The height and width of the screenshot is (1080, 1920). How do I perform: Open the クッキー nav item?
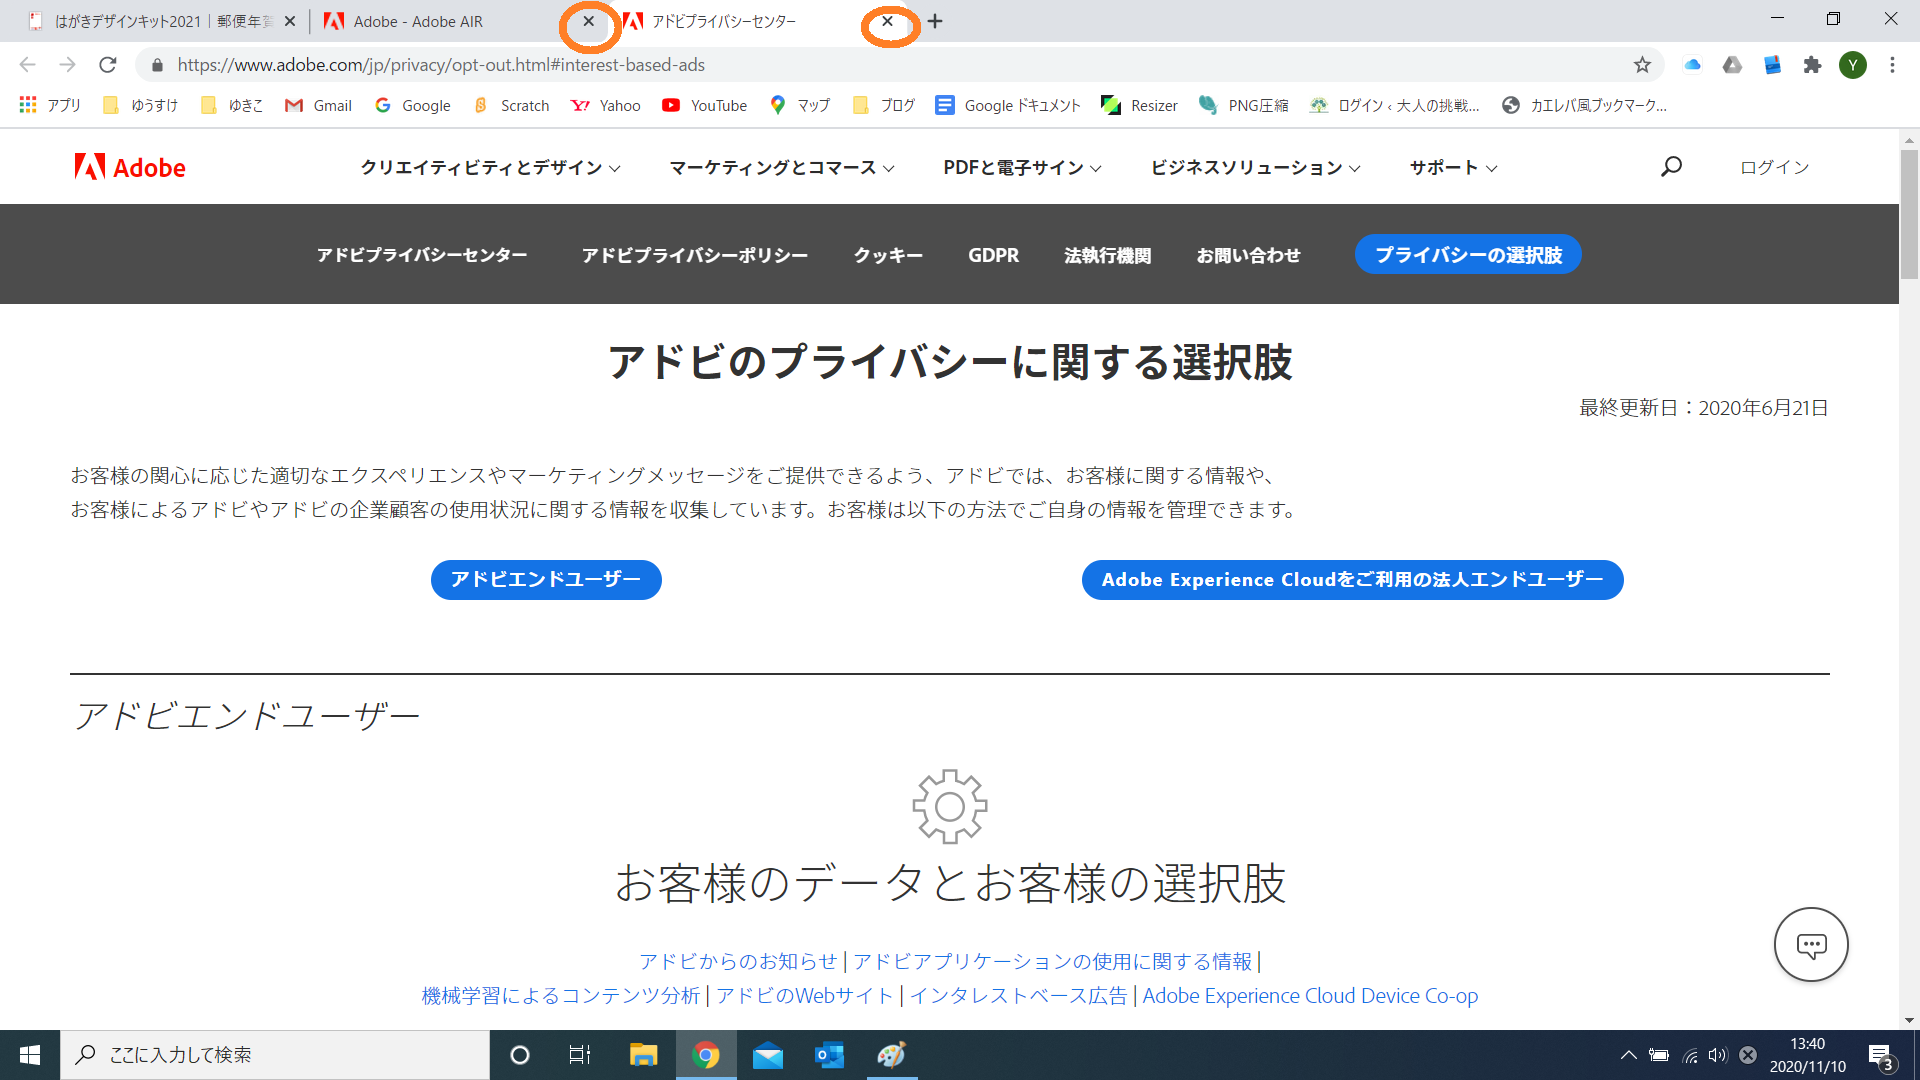[888, 255]
